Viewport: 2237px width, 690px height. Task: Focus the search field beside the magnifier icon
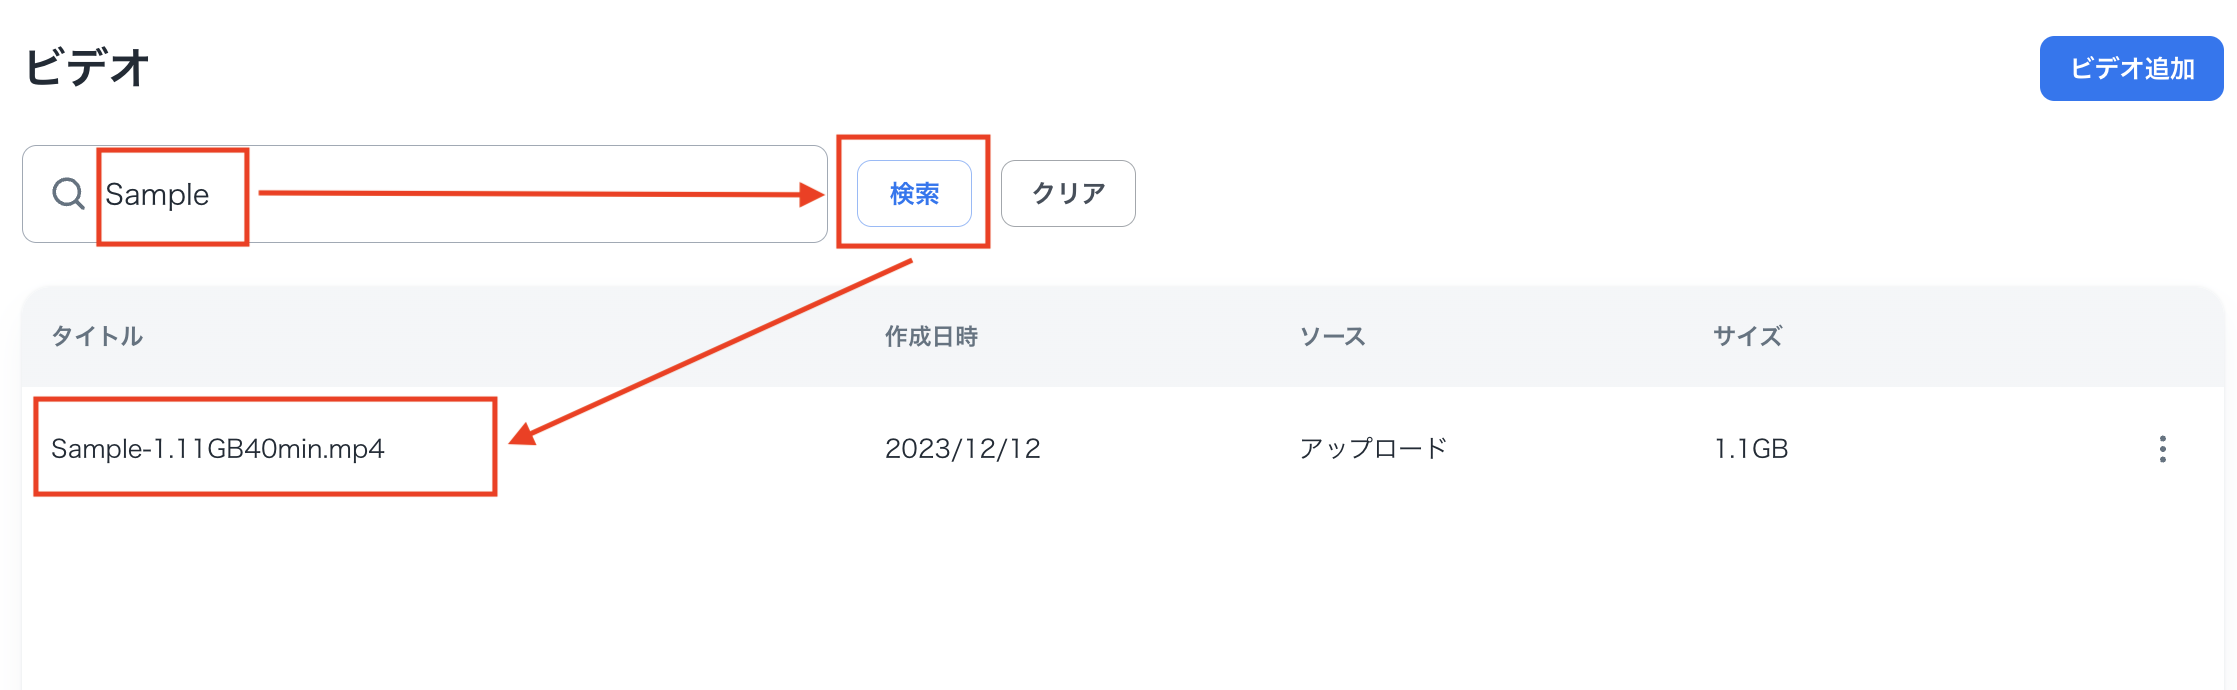(450, 193)
